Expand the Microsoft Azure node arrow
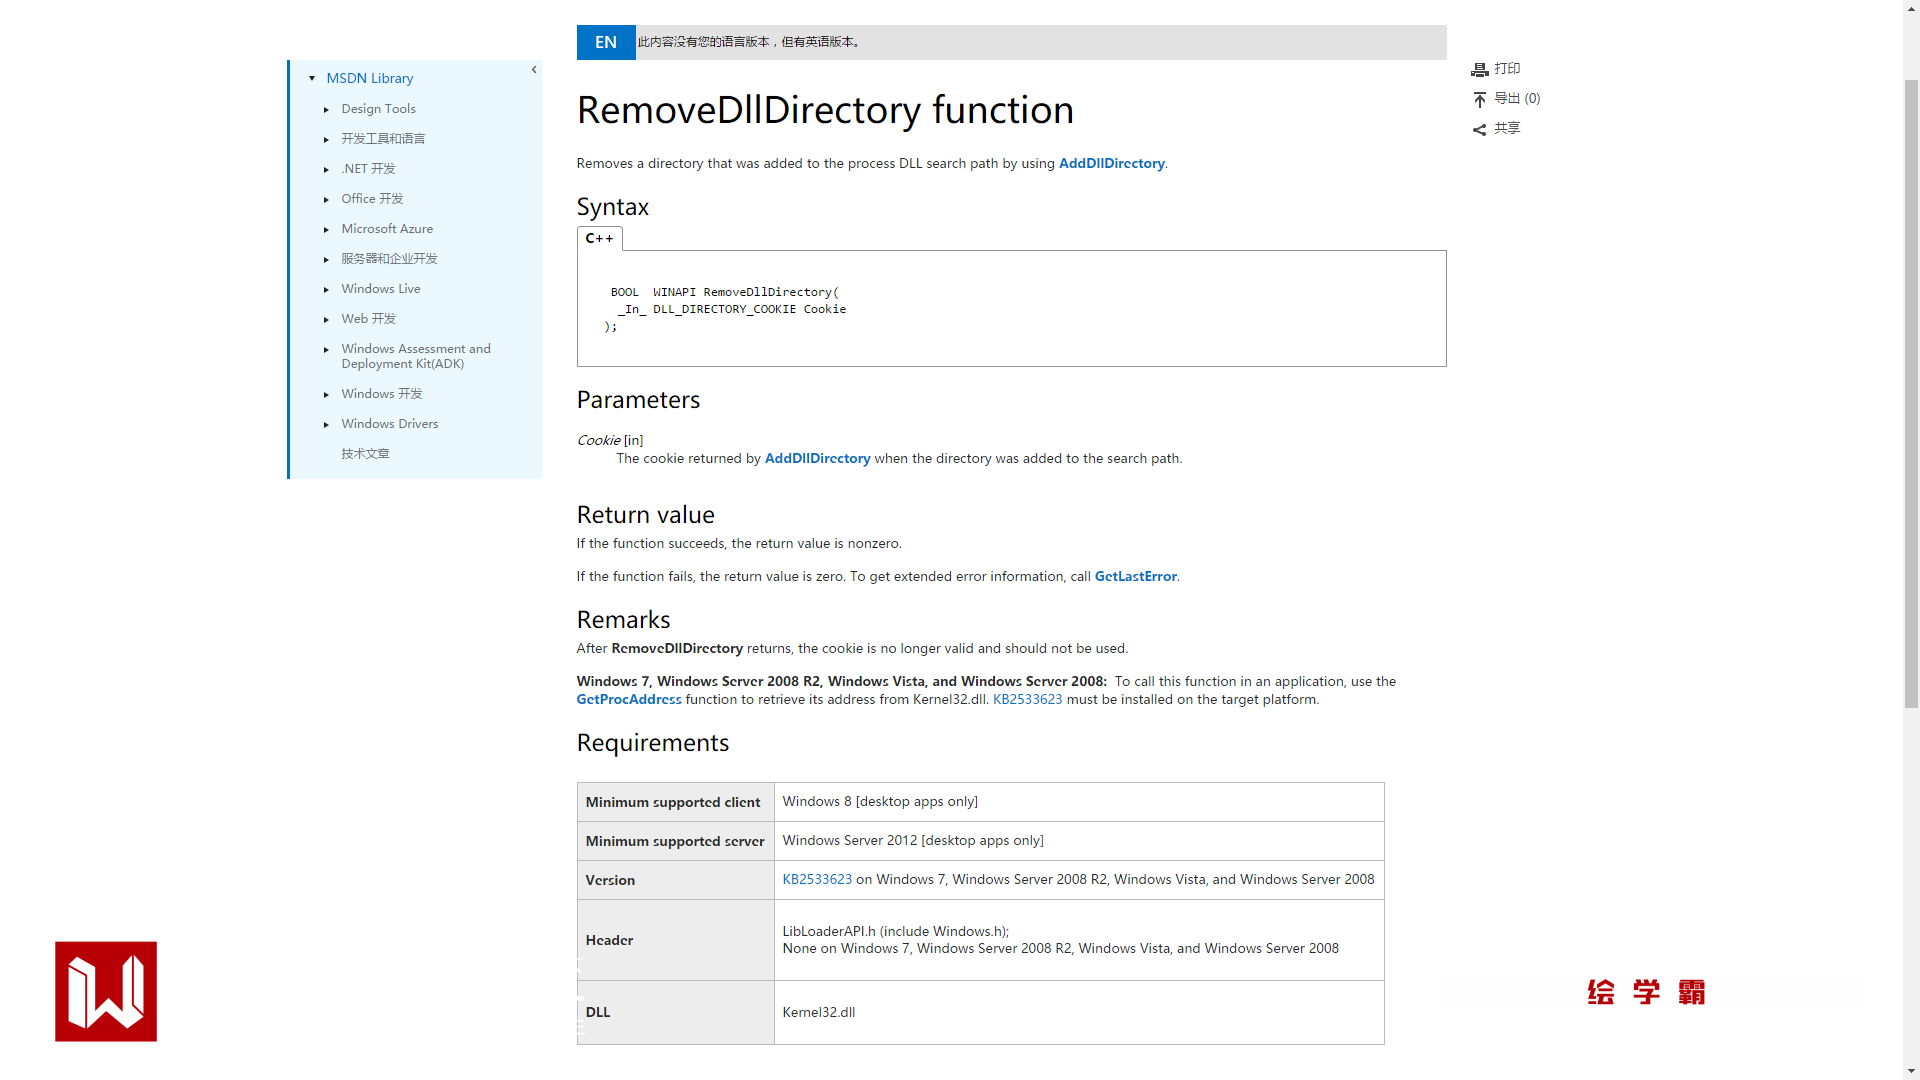Screen dimensions: 1920x1080 pyautogui.click(x=326, y=229)
